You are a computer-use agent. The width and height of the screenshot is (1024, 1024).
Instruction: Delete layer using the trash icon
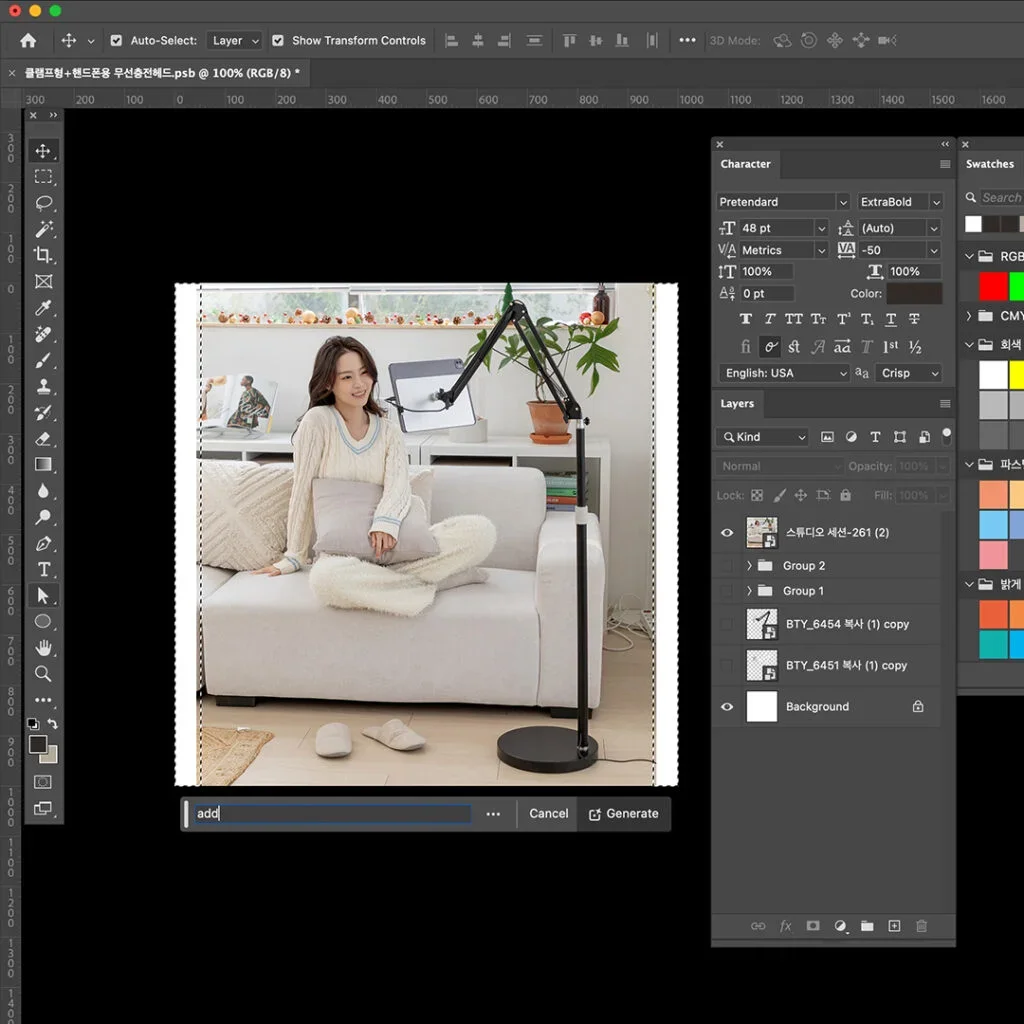[922, 926]
